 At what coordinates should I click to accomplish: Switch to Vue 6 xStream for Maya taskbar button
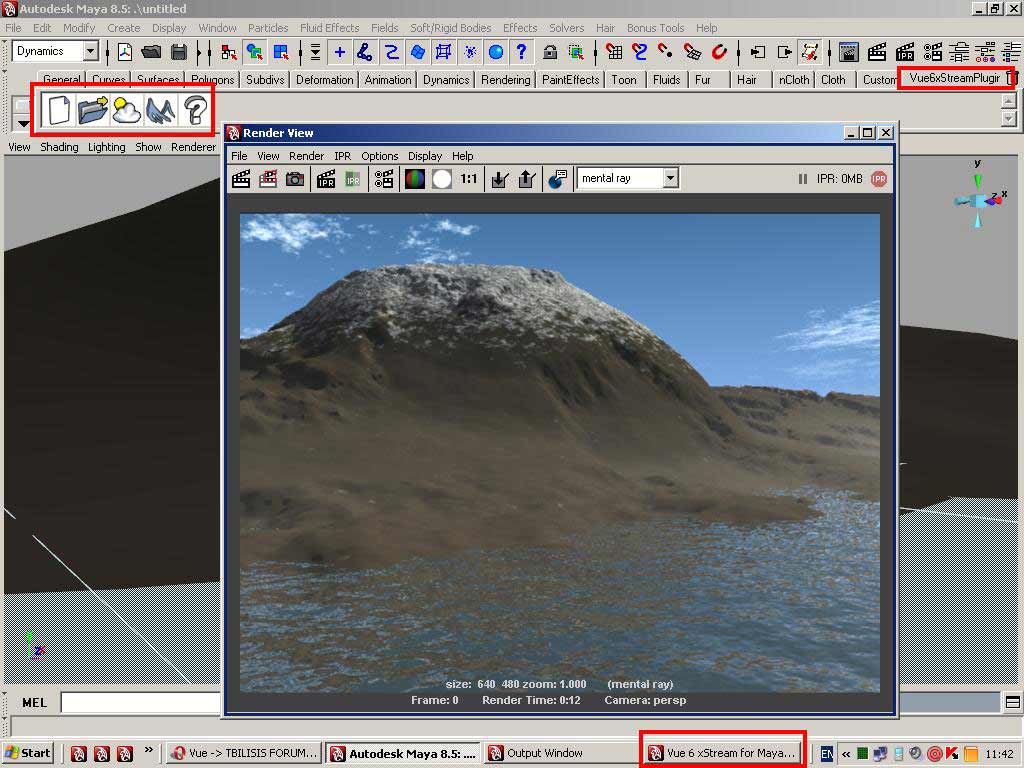point(722,753)
